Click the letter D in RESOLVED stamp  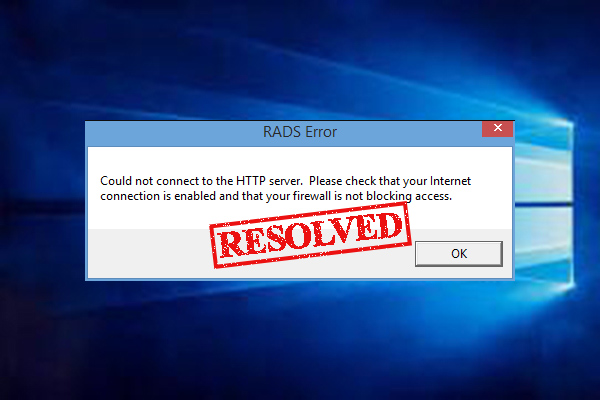click(389, 225)
